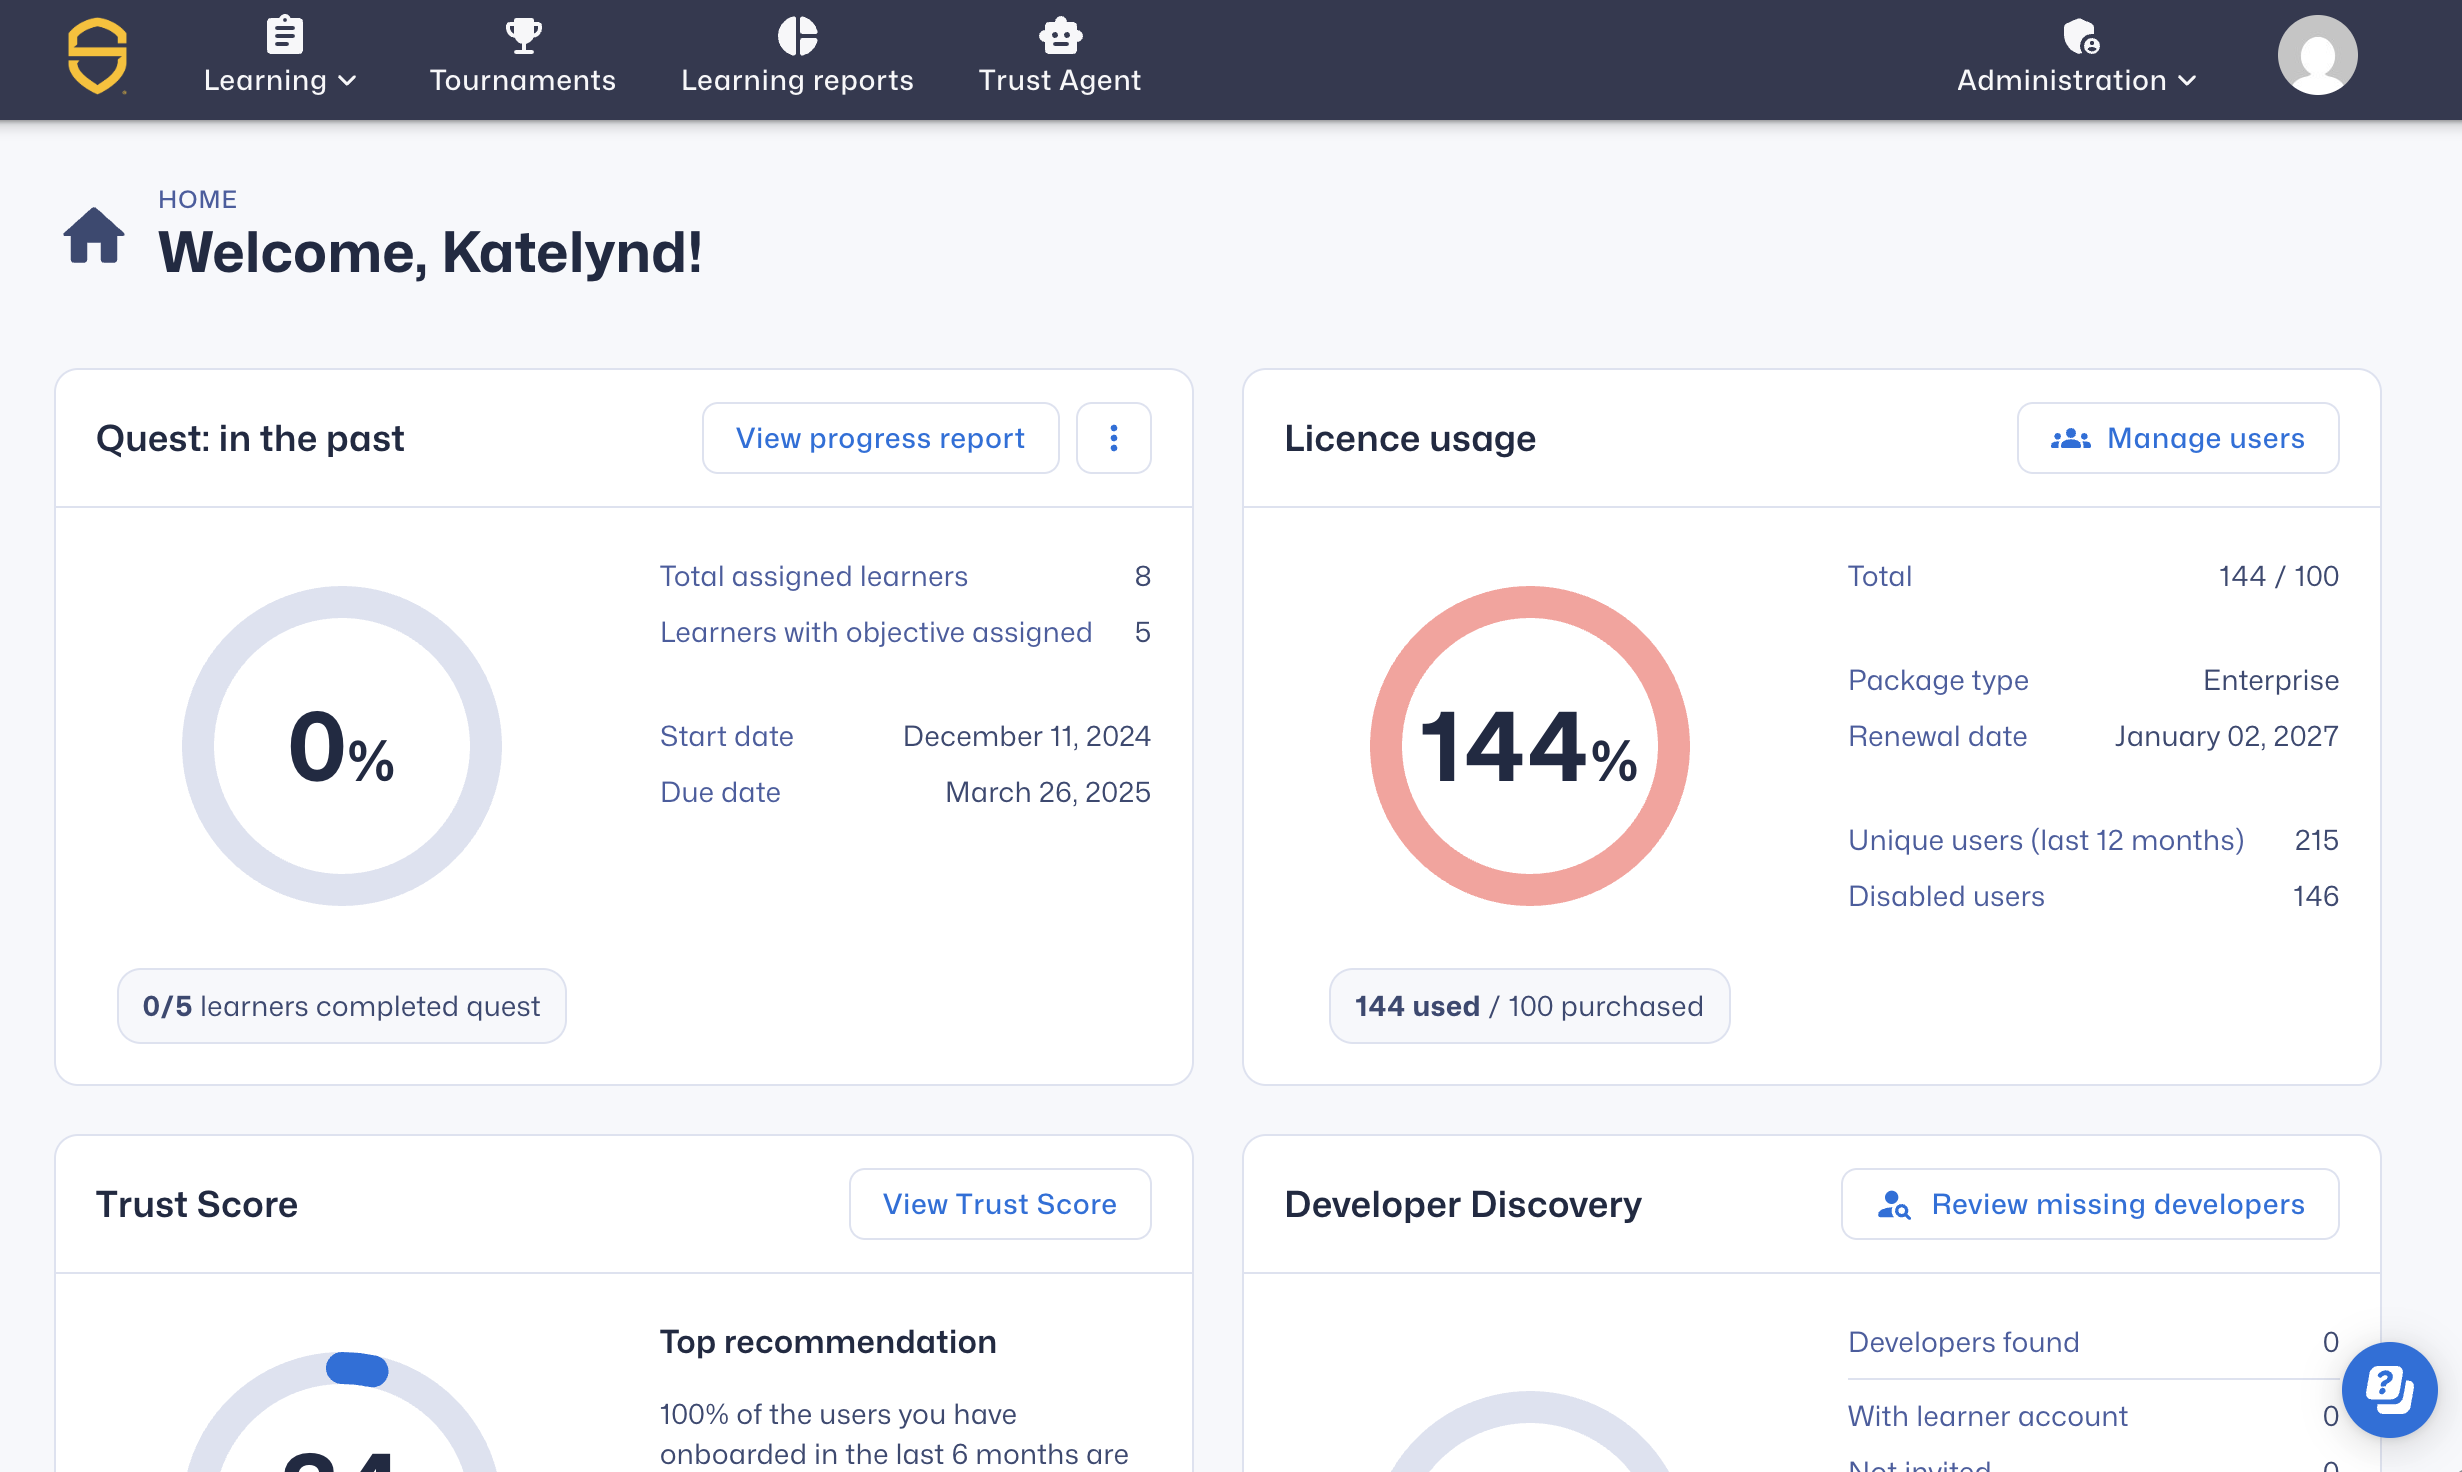Open the user profile avatar
Viewport: 2462px width, 1472px height.
pyautogui.click(x=2317, y=56)
